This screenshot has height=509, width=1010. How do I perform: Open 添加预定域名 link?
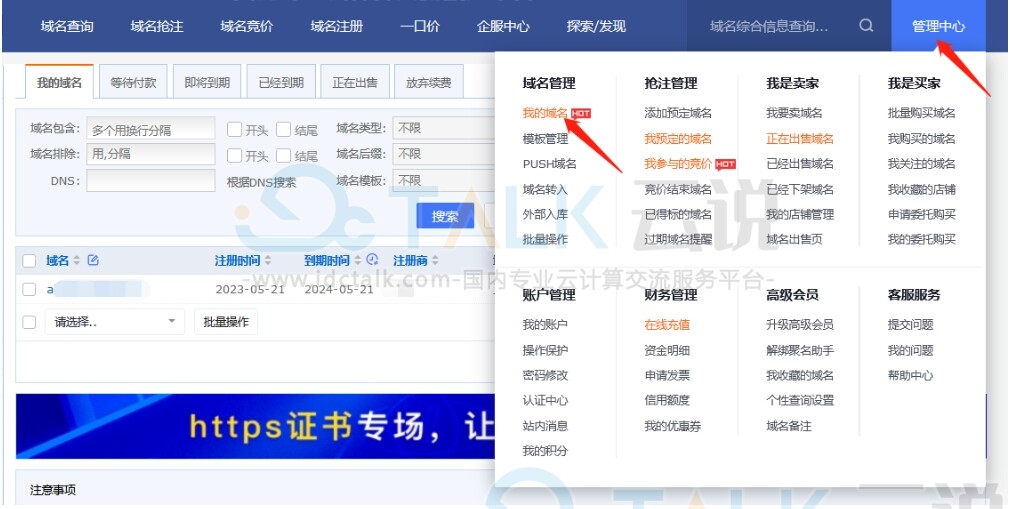(x=678, y=113)
